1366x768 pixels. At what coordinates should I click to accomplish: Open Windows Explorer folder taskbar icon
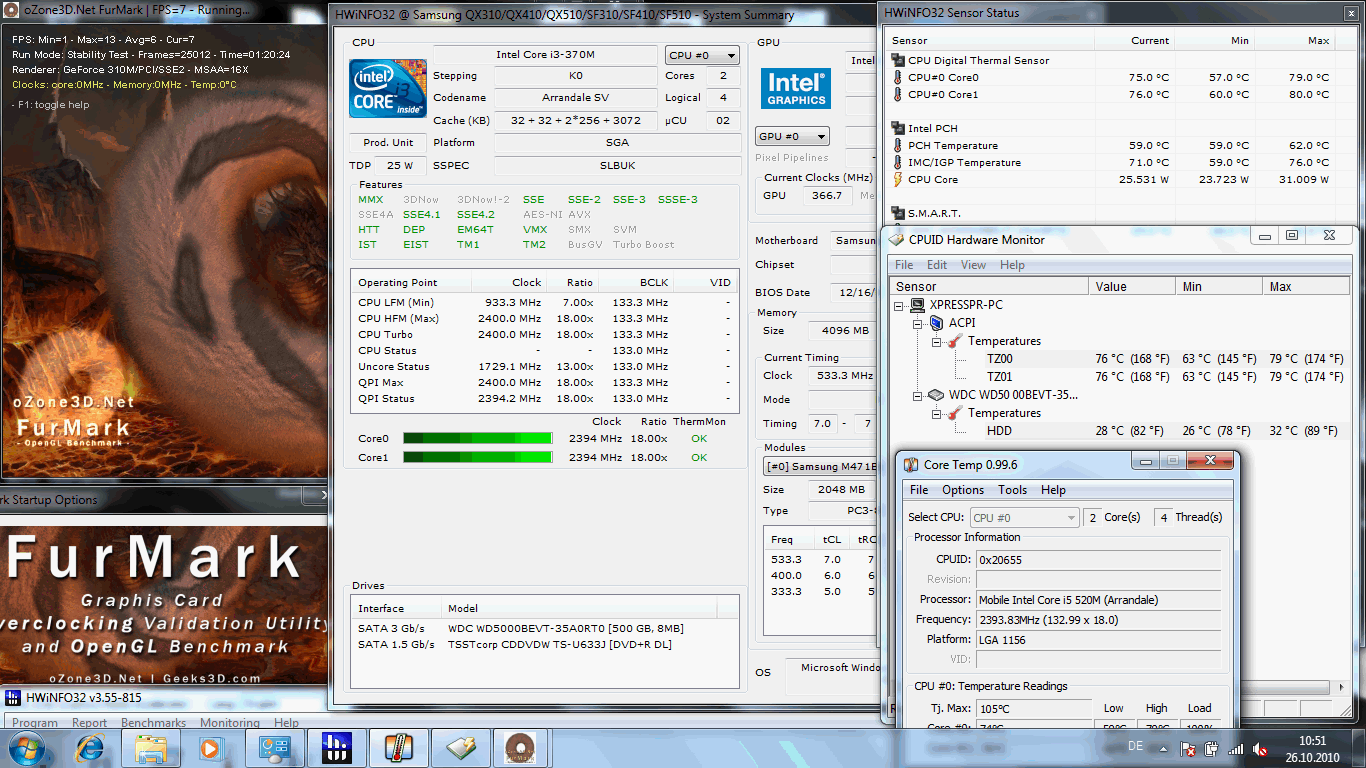click(151, 748)
